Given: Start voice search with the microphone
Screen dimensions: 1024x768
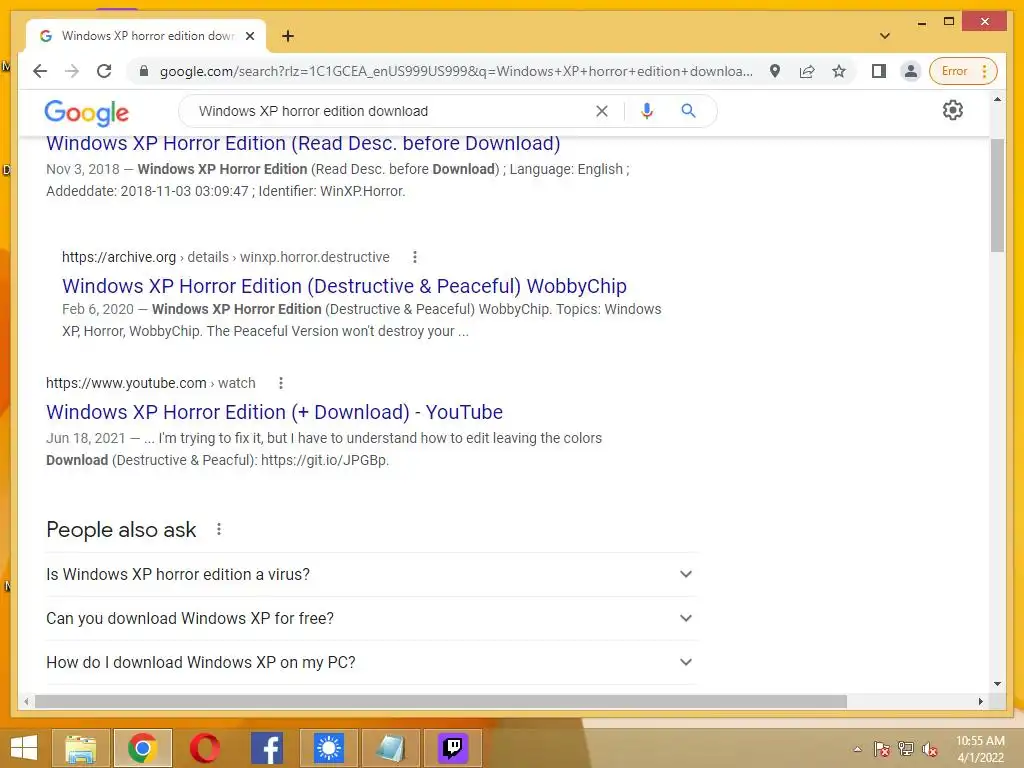Looking at the screenshot, I should [647, 111].
